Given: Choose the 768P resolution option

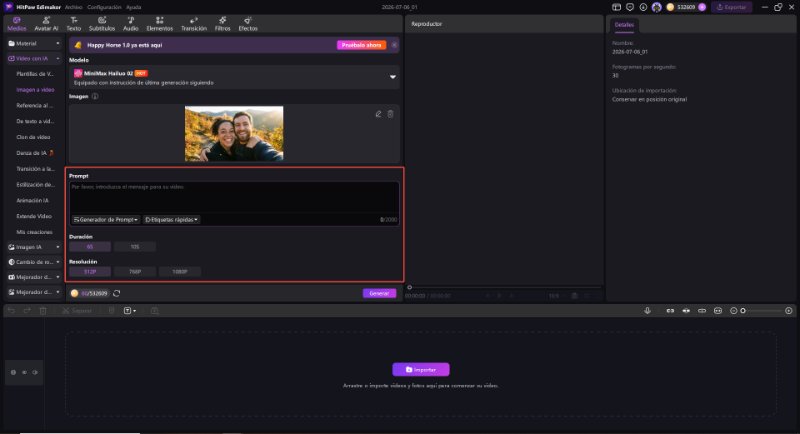Looking at the screenshot, I should (x=135, y=272).
